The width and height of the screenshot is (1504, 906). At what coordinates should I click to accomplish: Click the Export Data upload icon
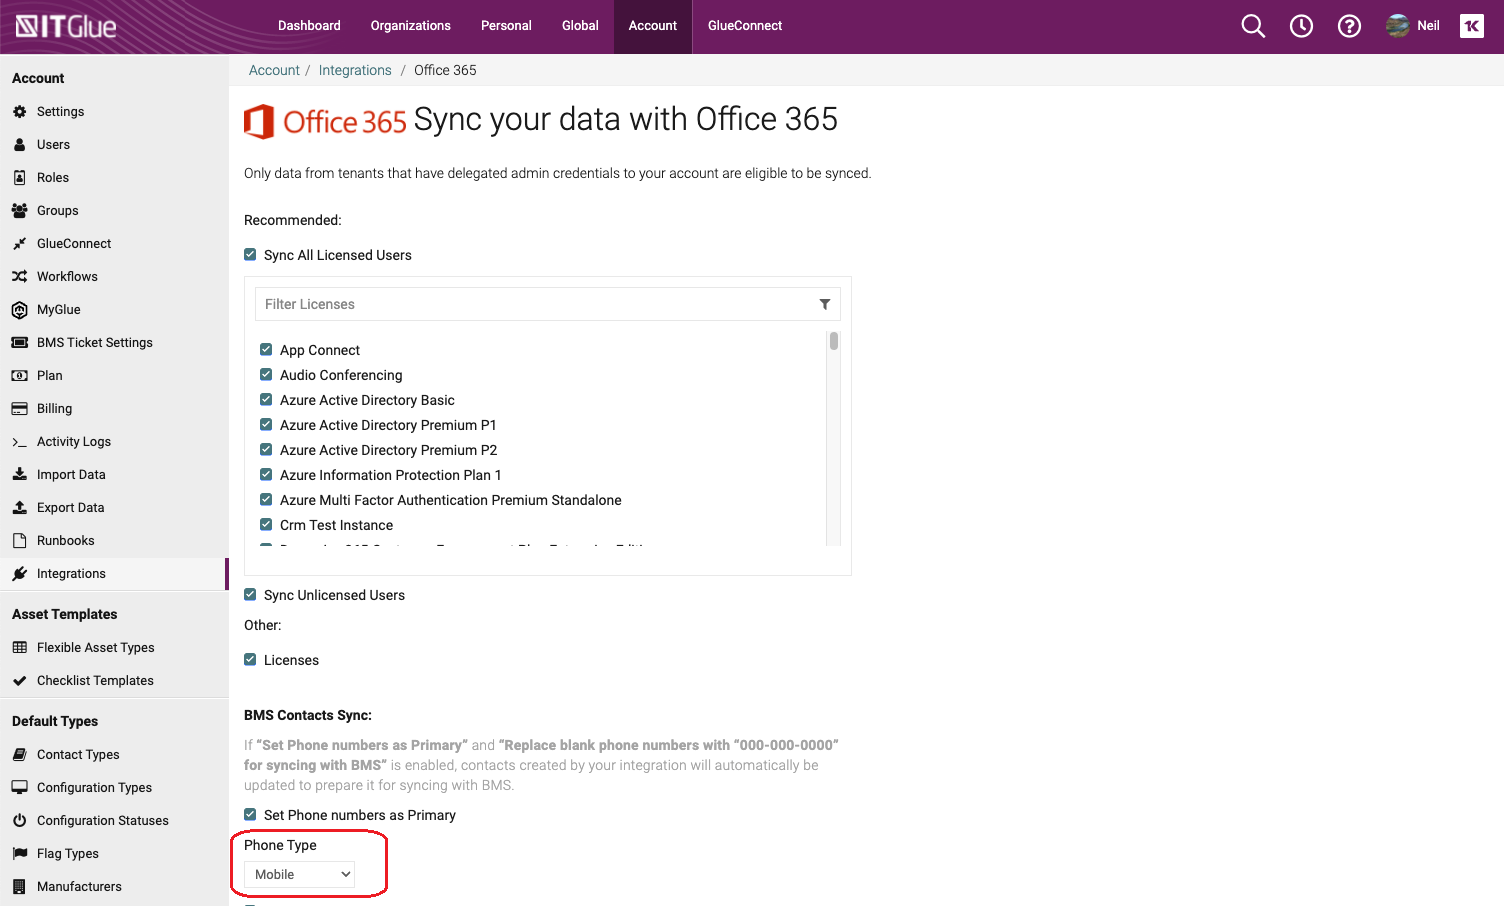pyautogui.click(x=19, y=508)
